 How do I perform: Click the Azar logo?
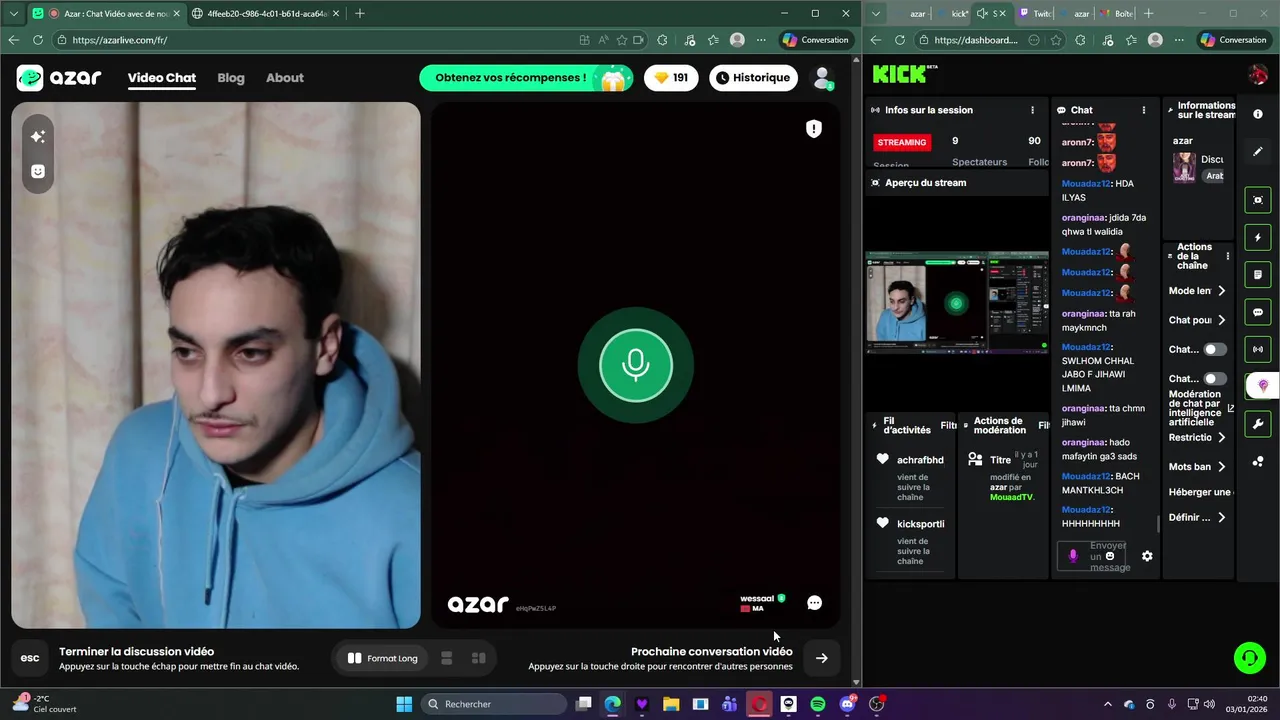[x=59, y=78]
